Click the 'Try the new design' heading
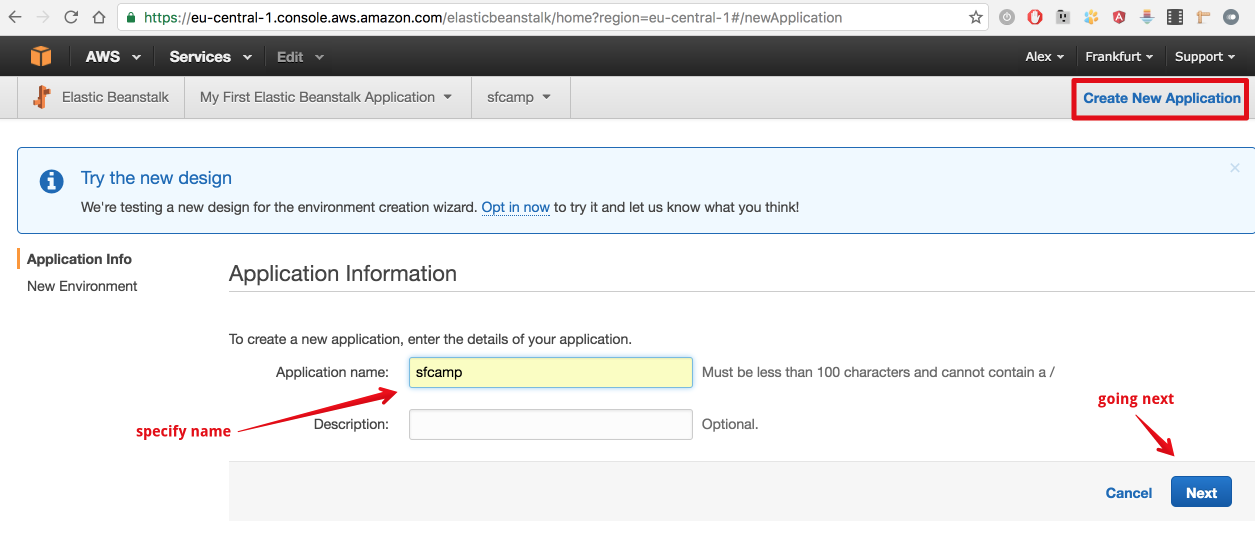Screen dimensions: 1255x559 [x=156, y=178]
